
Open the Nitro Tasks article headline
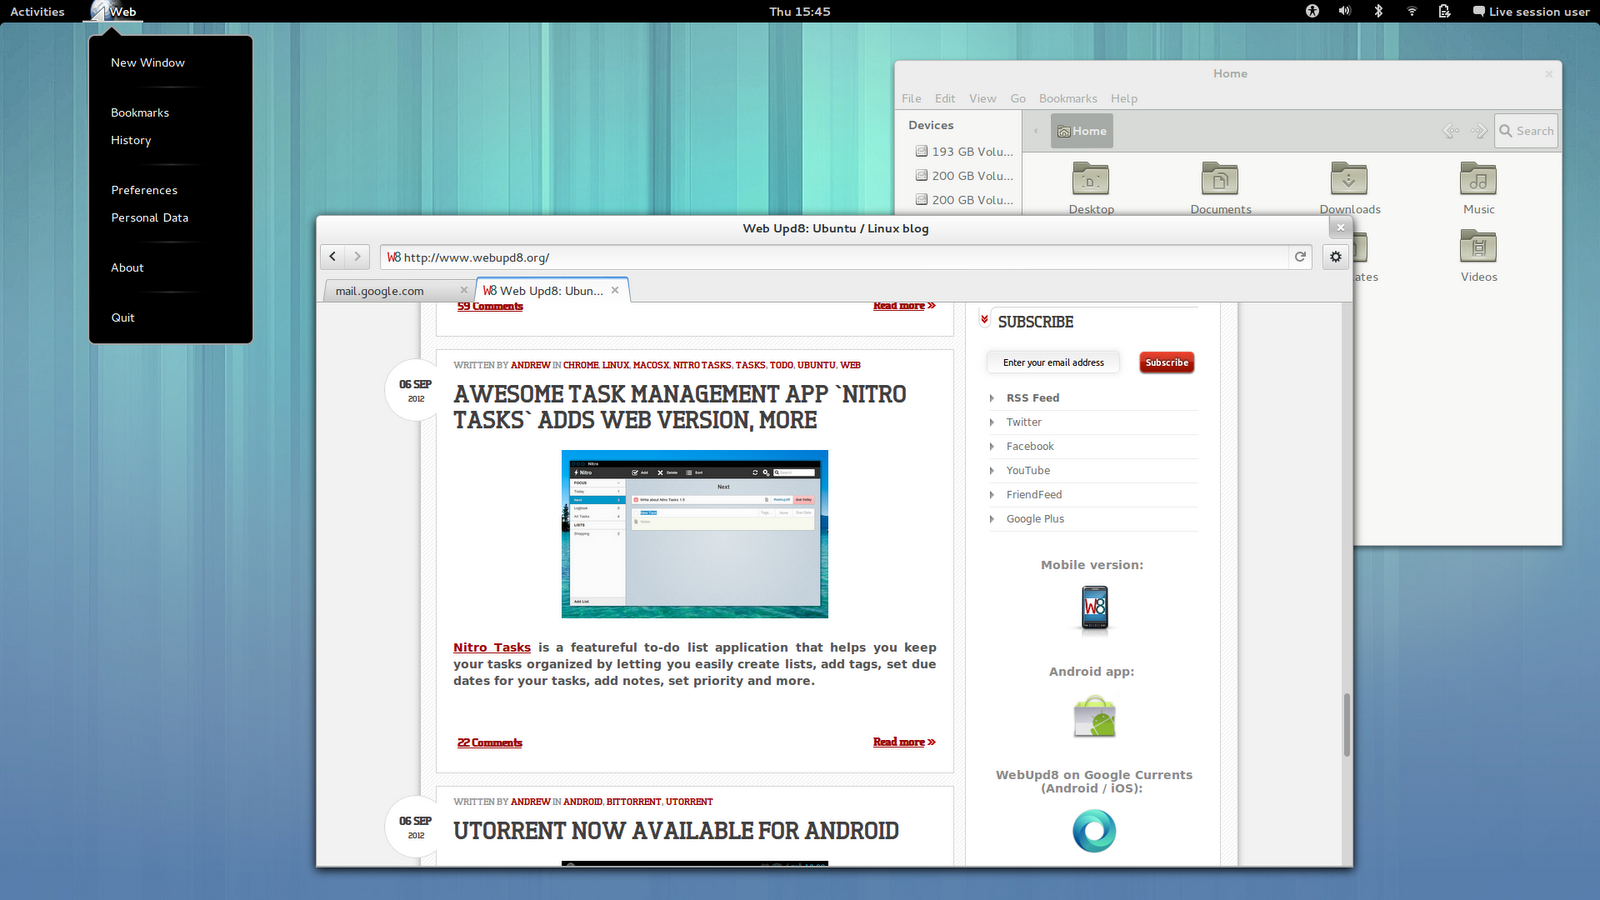coord(680,407)
